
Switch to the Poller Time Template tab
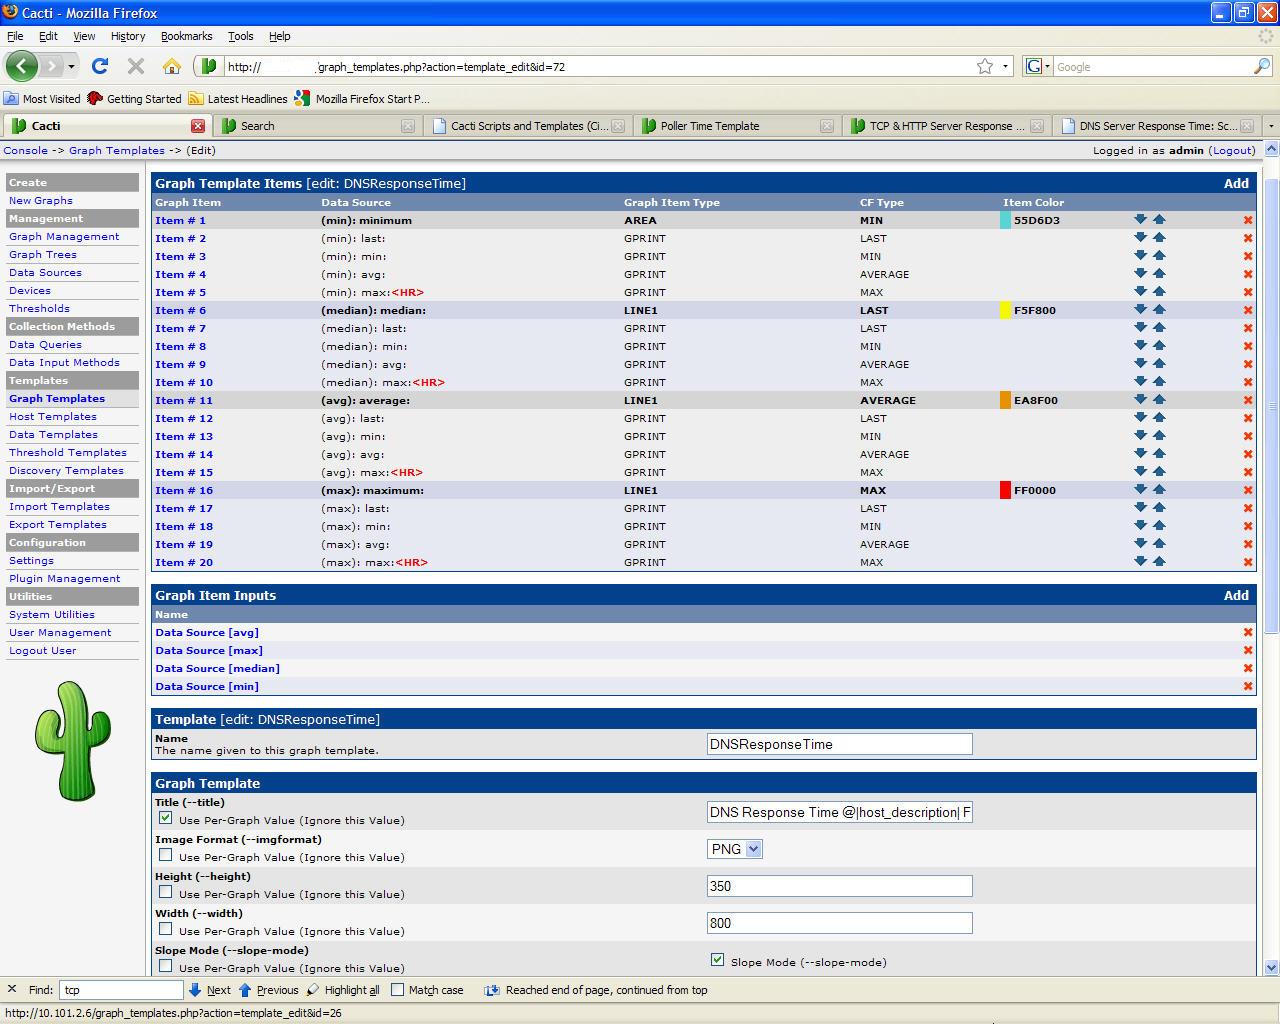pyautogui.click(x=738, y=126)
